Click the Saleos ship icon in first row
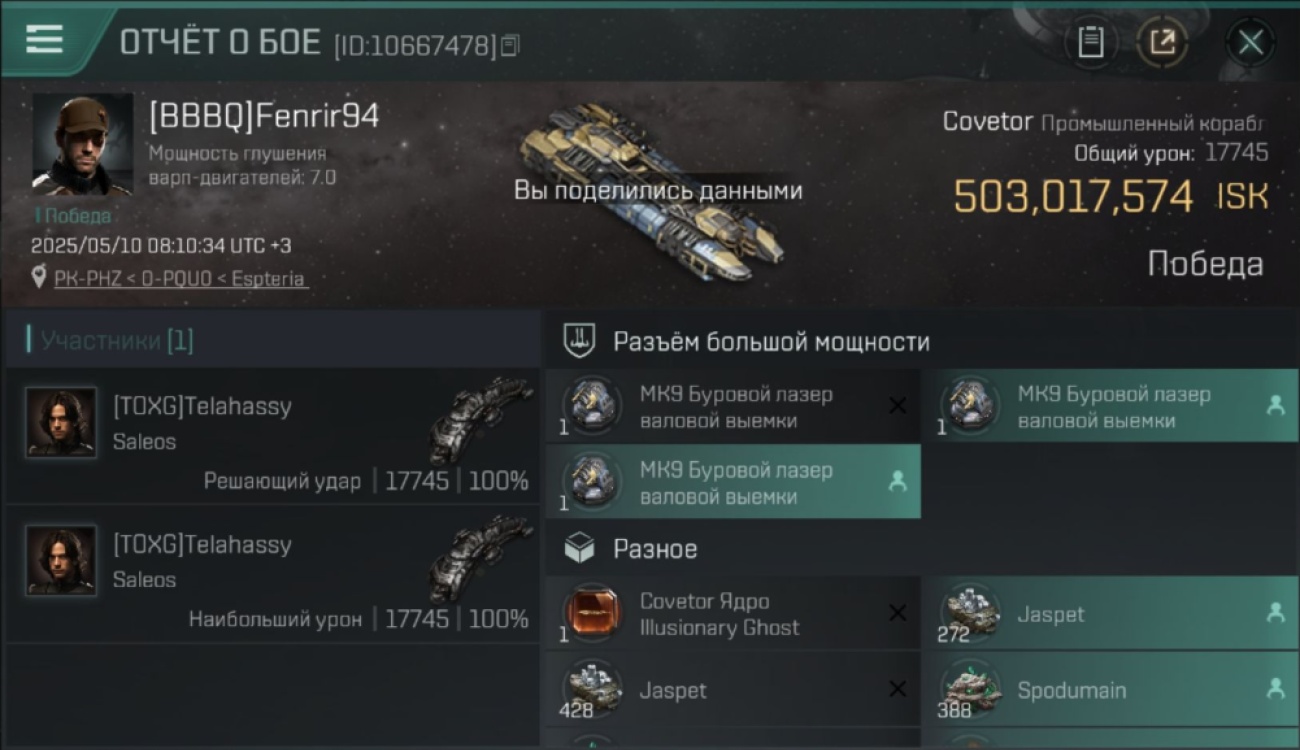 [x=480, y=420]
